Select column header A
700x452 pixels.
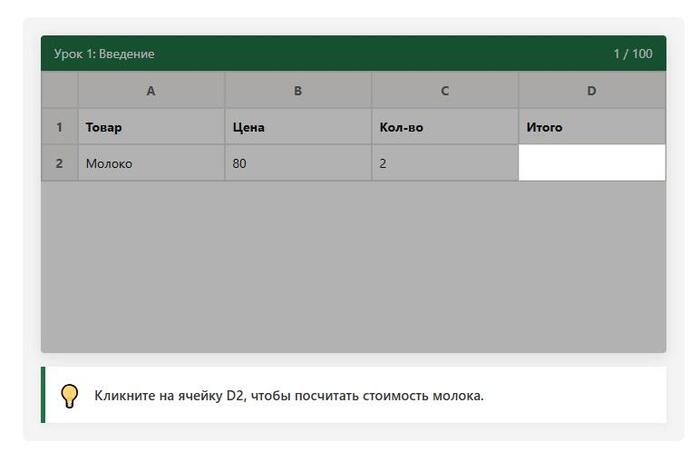click(151, 91)
